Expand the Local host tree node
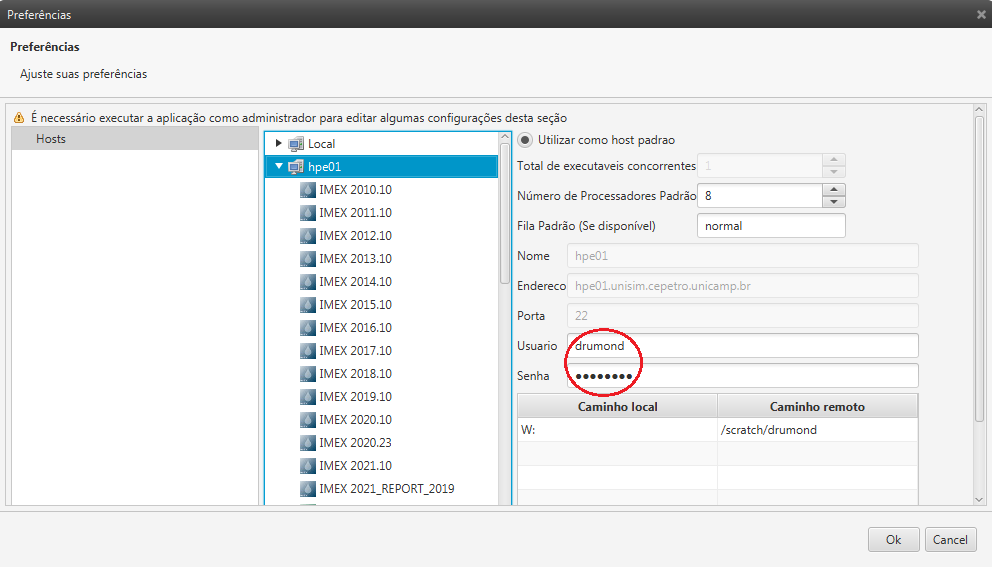Screen dimensions: 992x567 click(278, 144)
